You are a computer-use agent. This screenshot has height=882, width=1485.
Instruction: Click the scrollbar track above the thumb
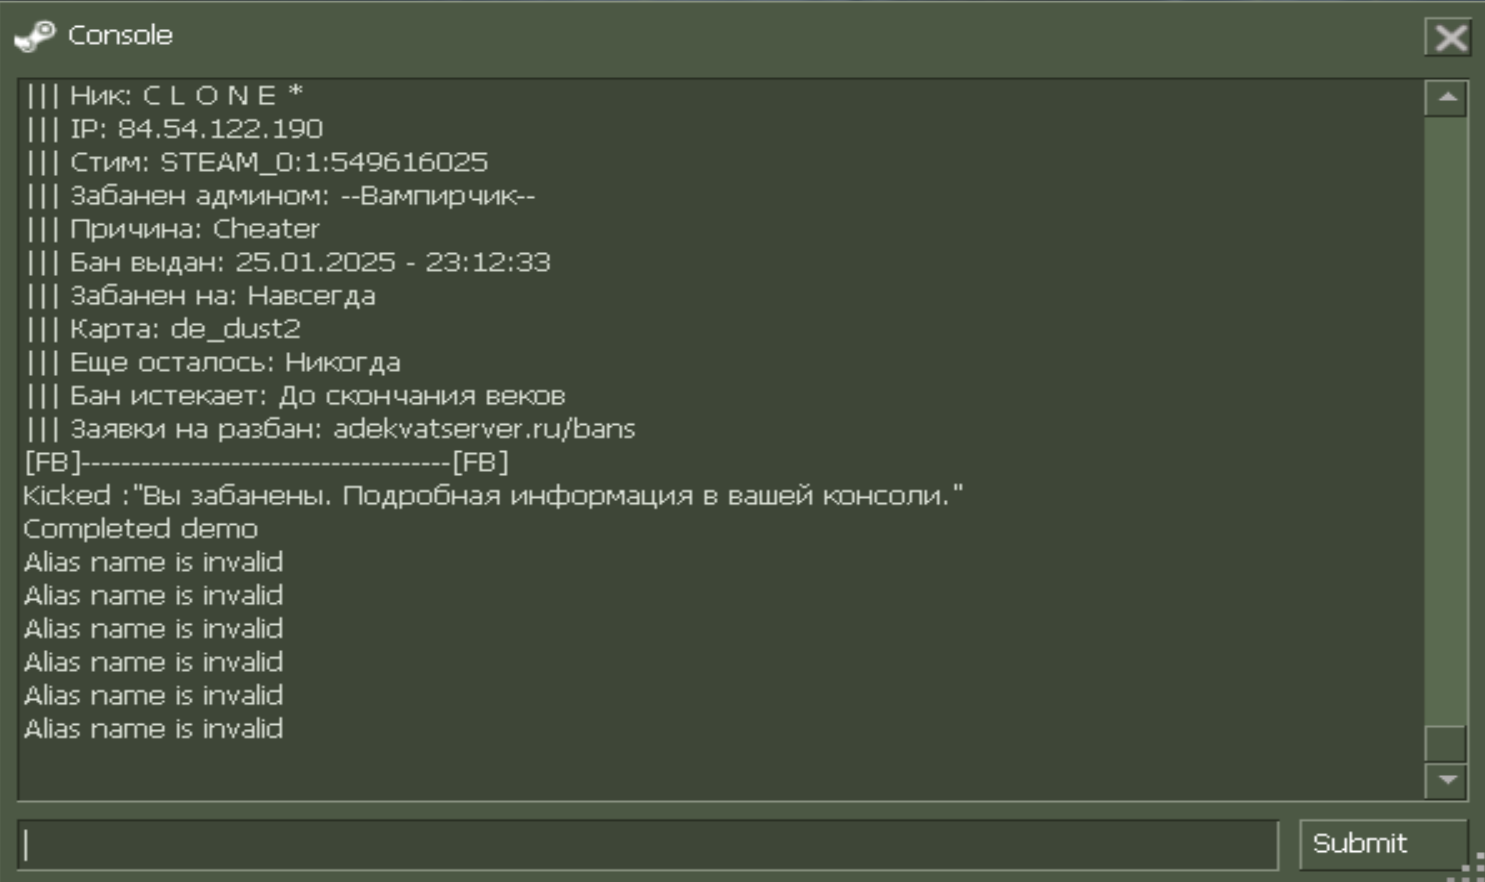click(x=1446, y=420)
